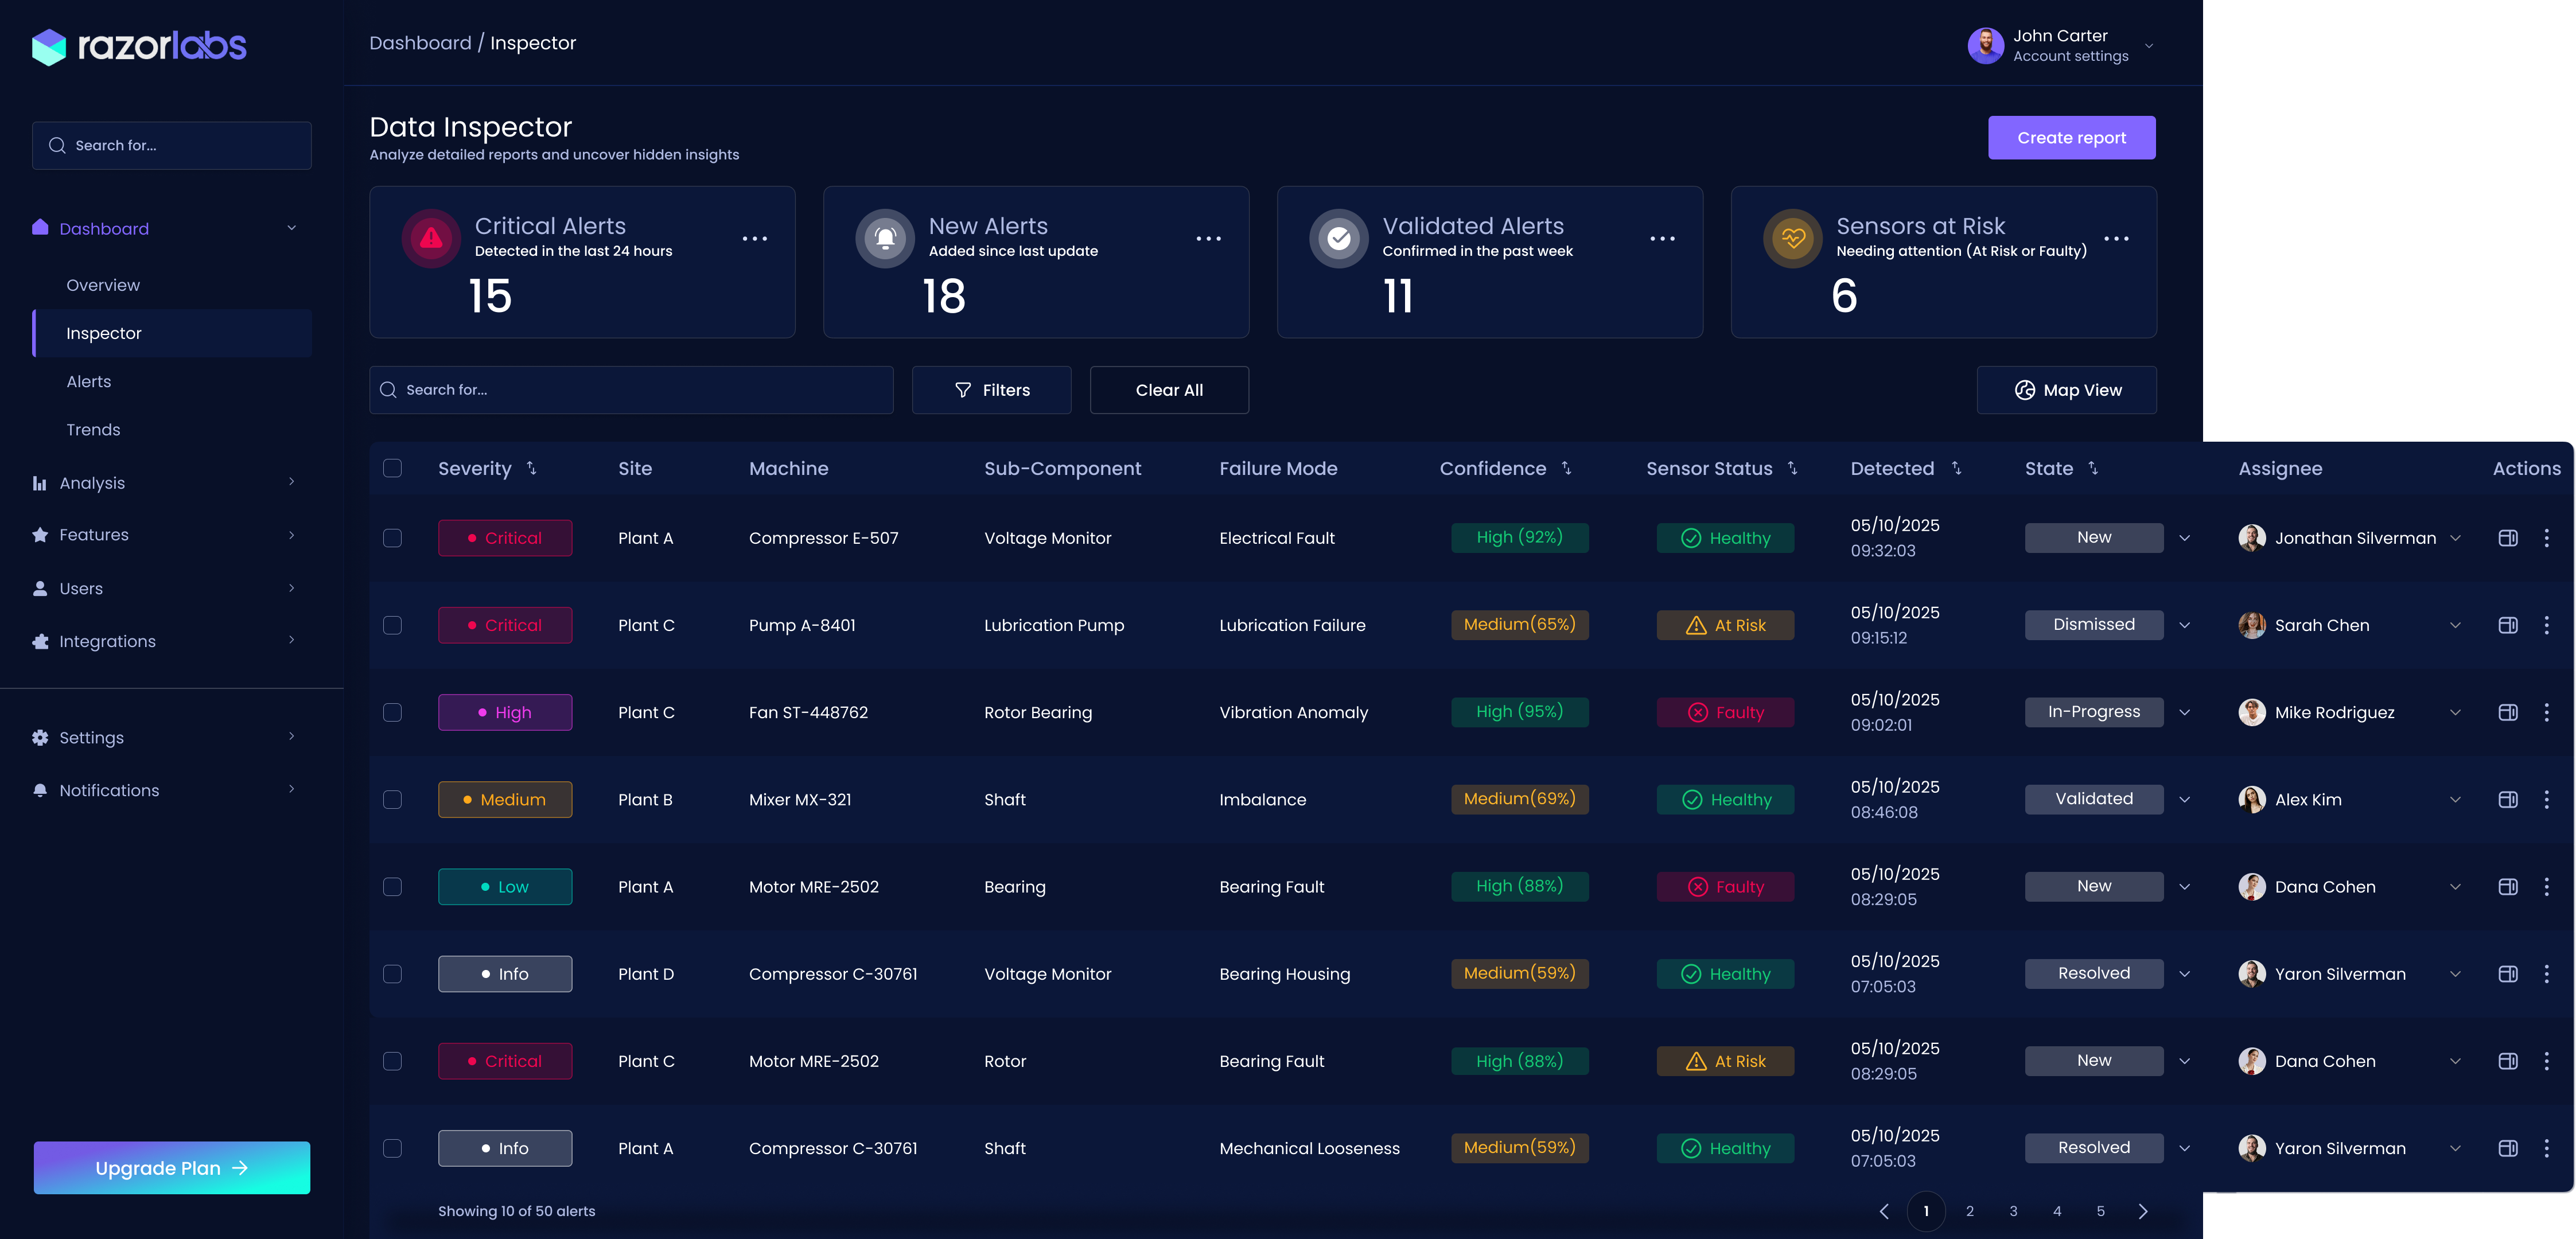Viewport: 2576px width, 1239px height.
Task: Open more actions for Plant D row
Action: tap(2547, 974)
